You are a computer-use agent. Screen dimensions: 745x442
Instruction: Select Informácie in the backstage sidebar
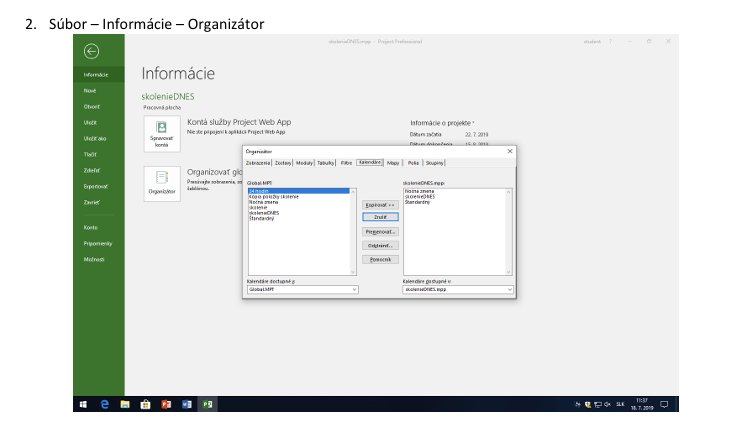[99, 75]
